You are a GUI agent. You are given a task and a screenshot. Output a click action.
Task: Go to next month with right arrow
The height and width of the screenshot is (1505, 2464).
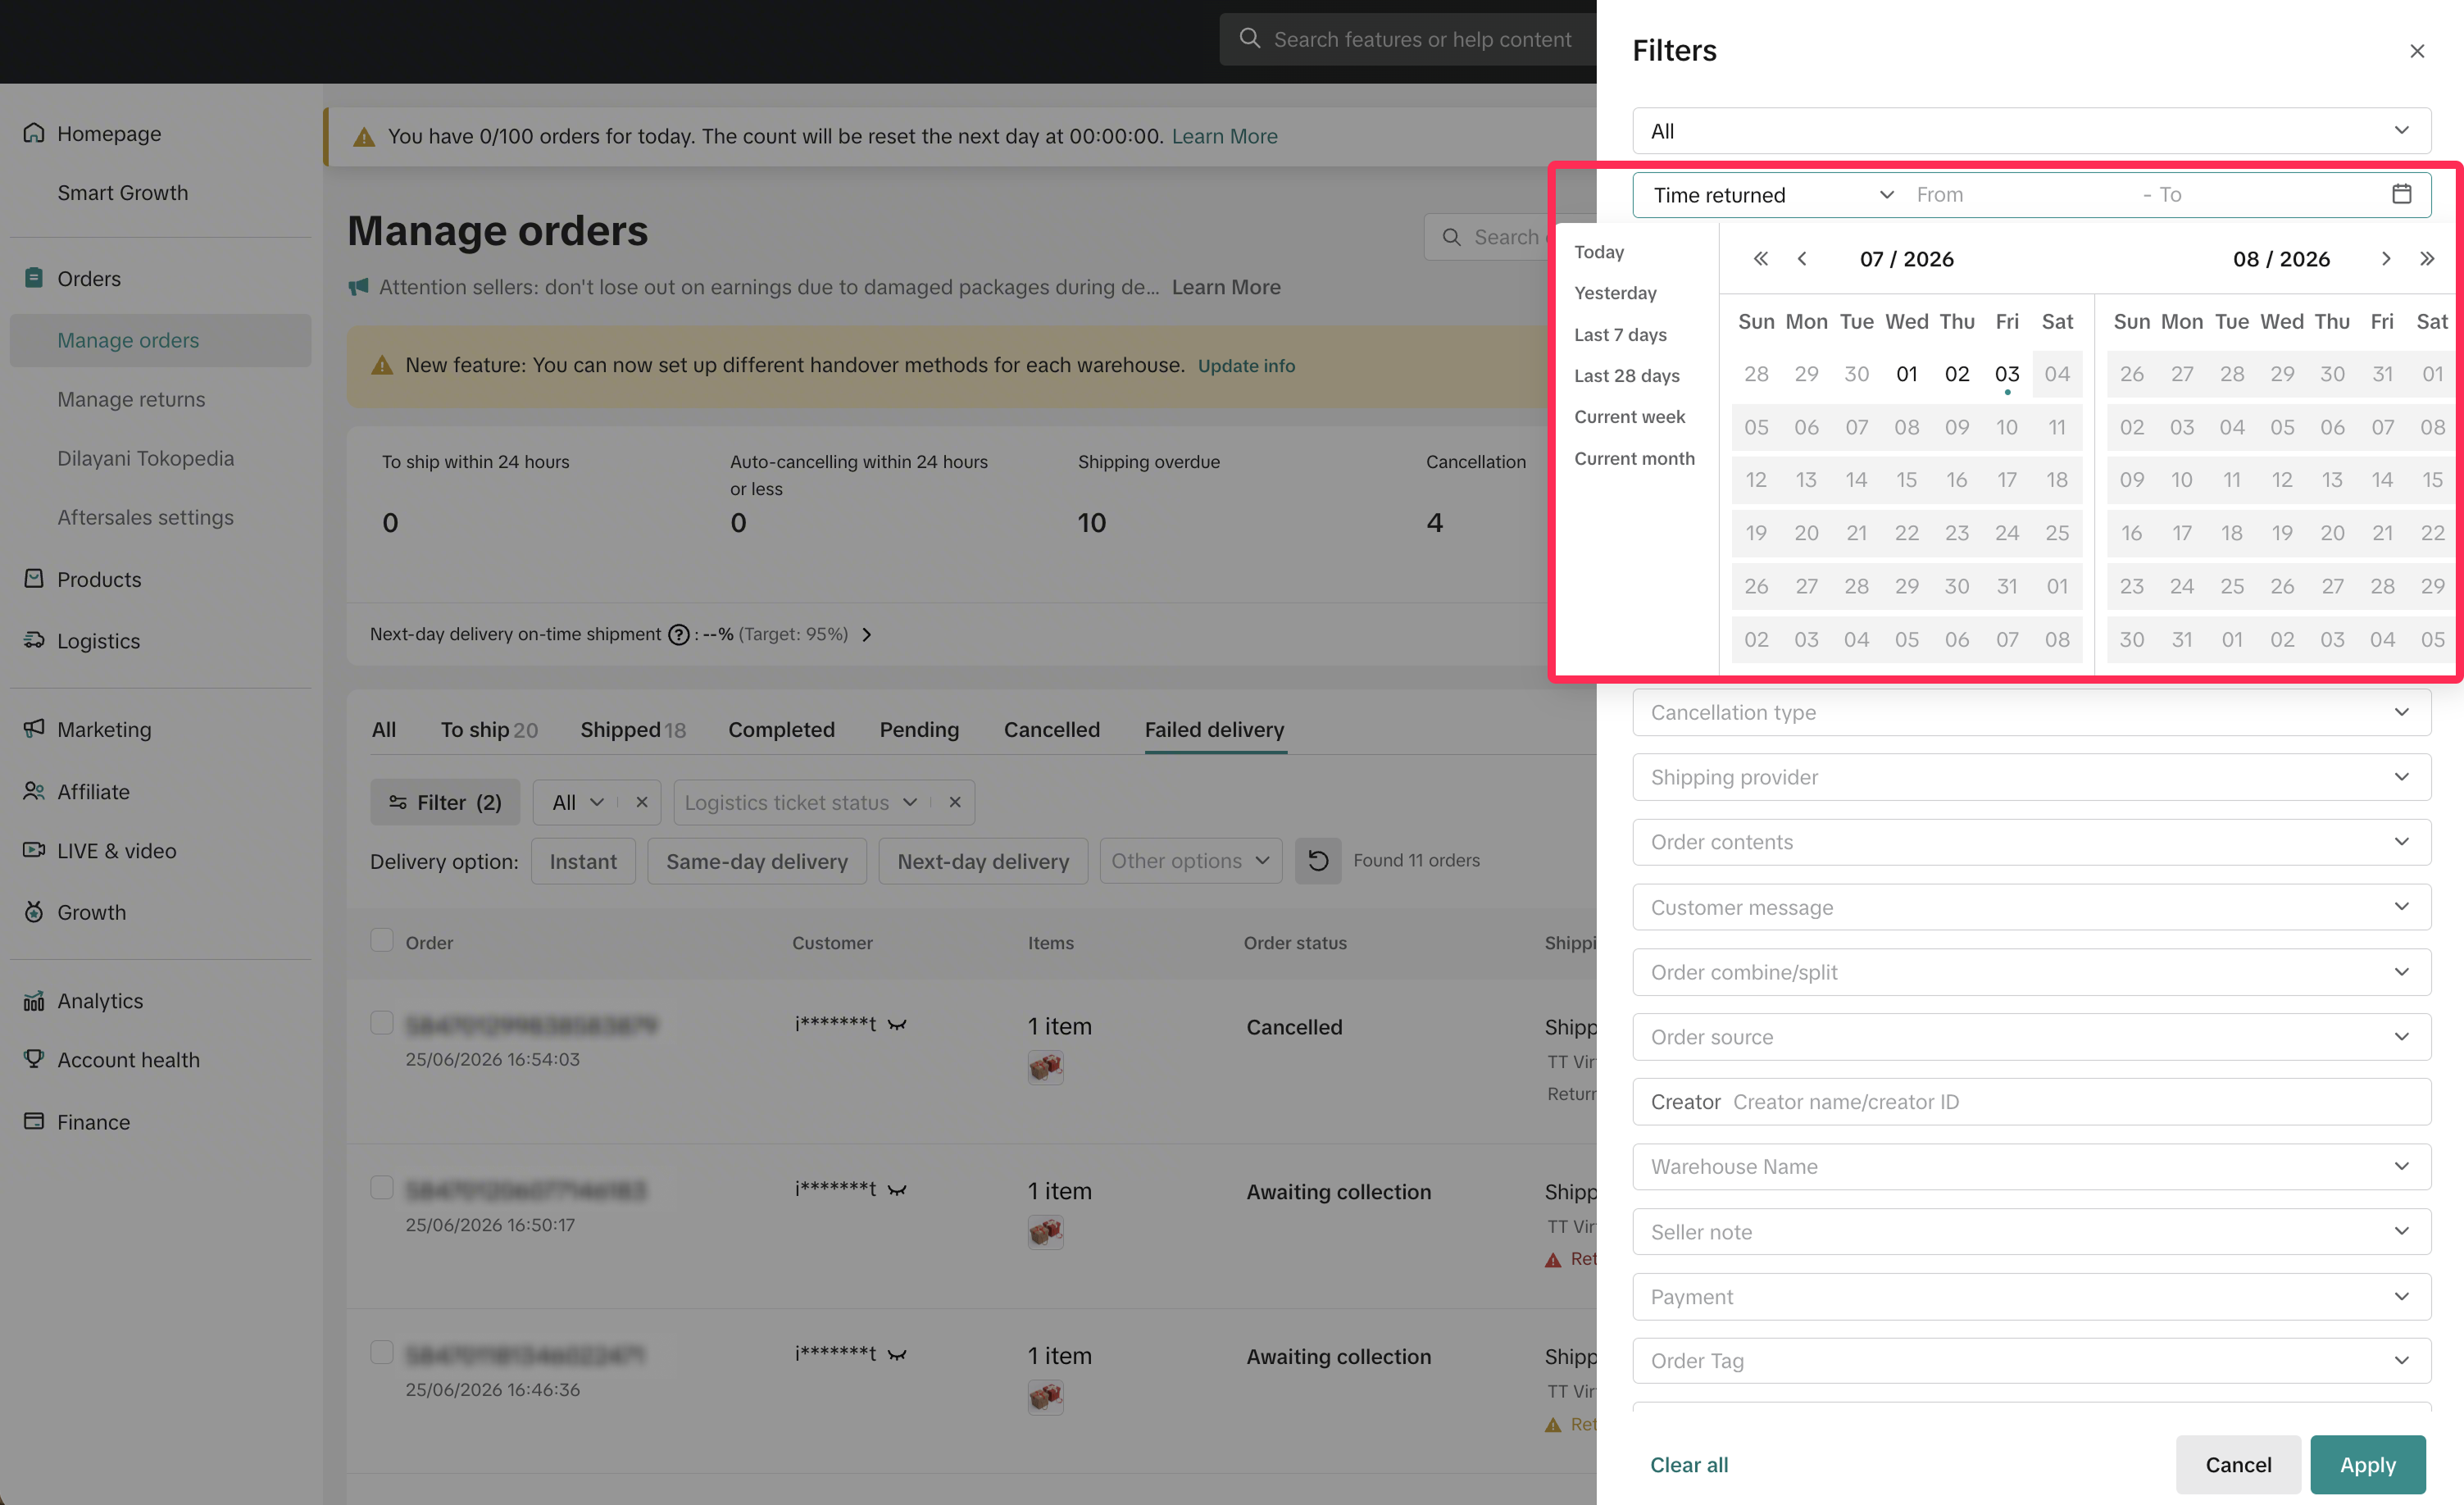pyautogui.click(x=2386, y=259)
